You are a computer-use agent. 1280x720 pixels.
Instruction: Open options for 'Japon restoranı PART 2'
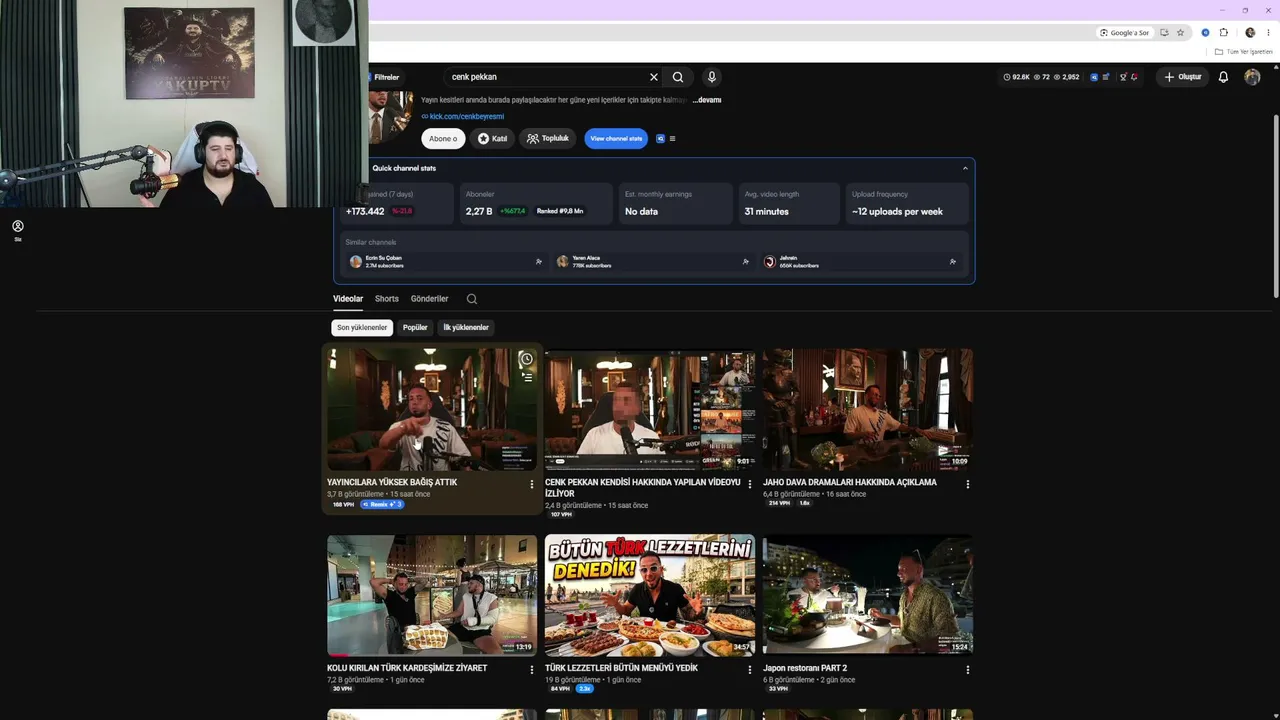pos(968,670)
